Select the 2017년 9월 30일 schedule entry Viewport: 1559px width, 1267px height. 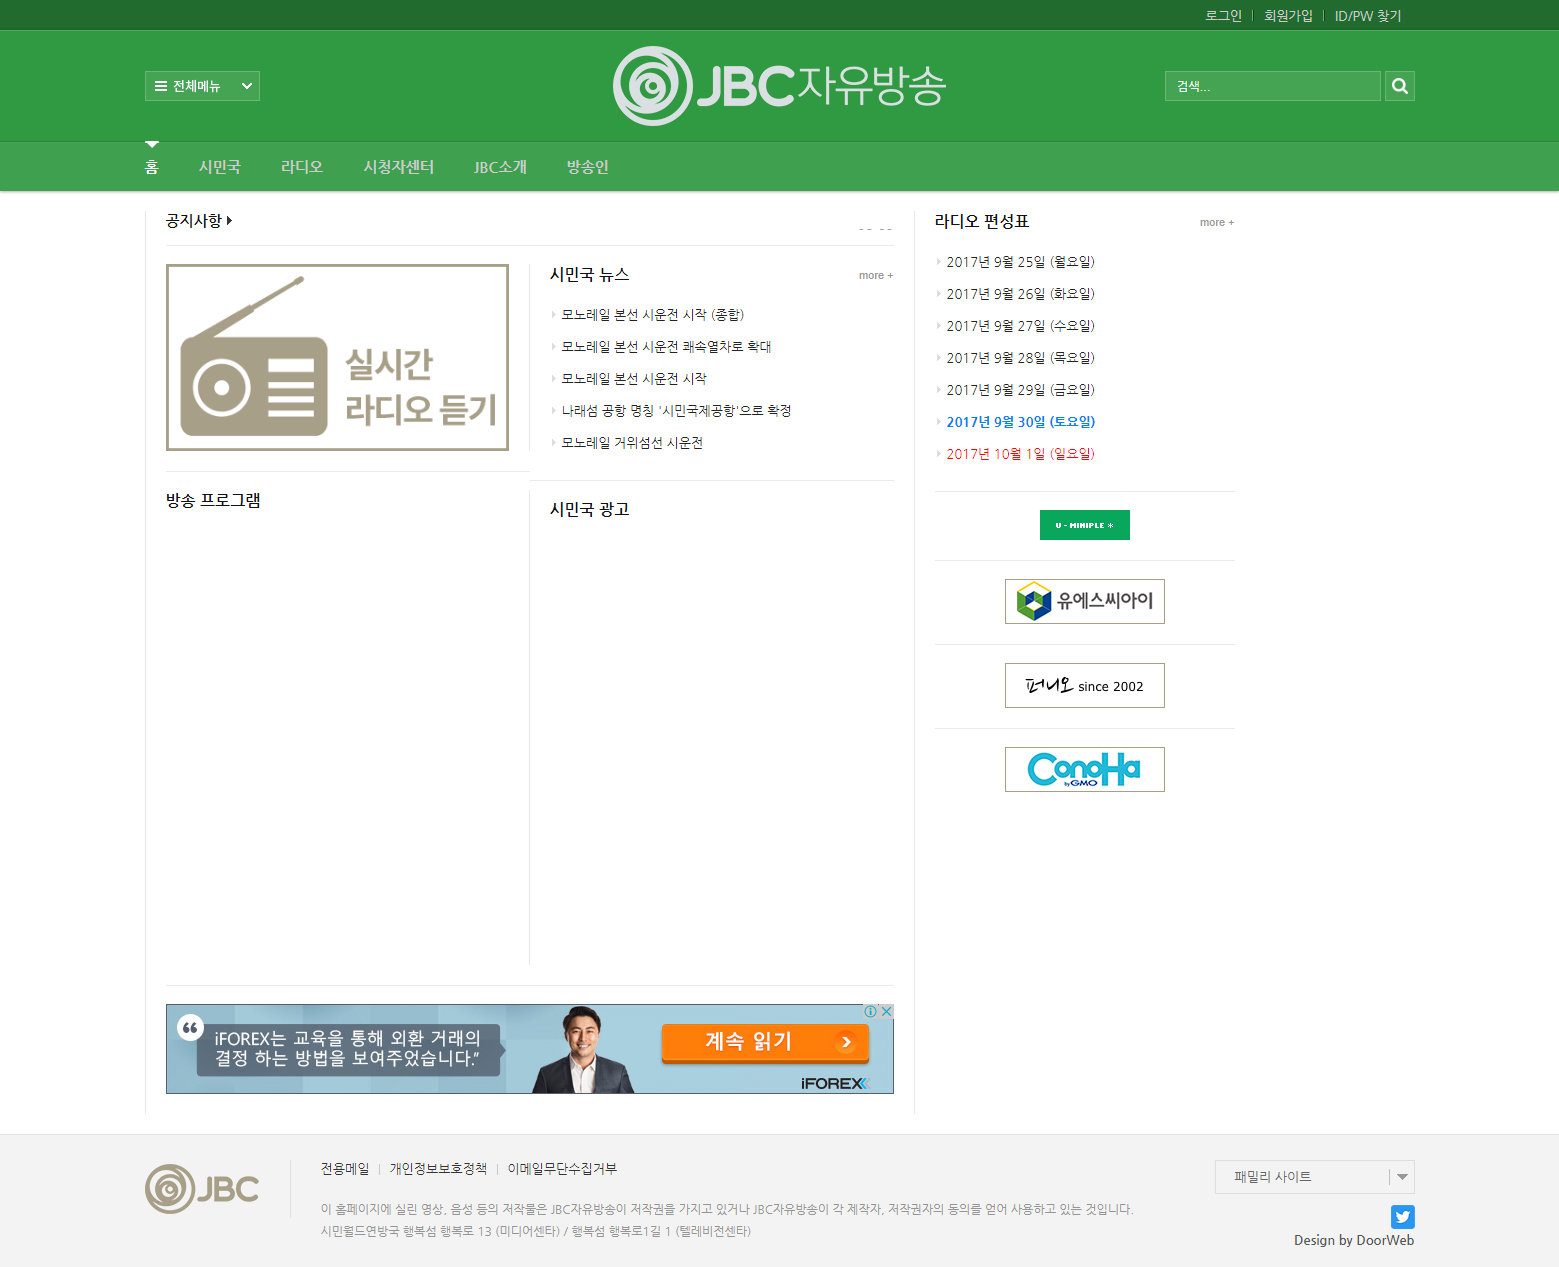click(1020, 421)
